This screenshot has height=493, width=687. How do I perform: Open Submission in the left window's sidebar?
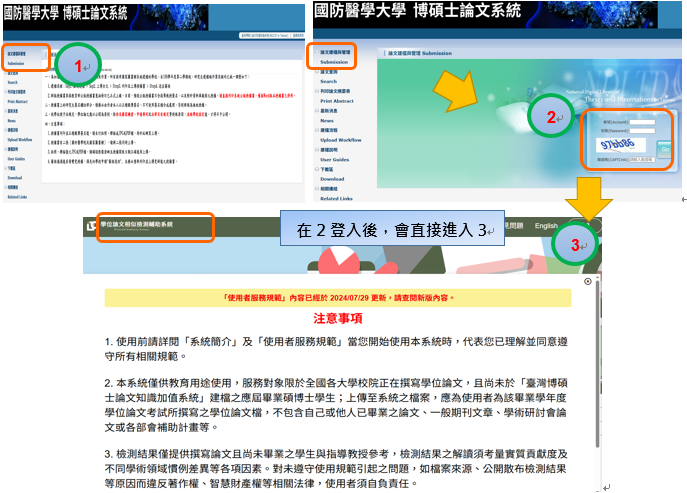click(16, 64)
